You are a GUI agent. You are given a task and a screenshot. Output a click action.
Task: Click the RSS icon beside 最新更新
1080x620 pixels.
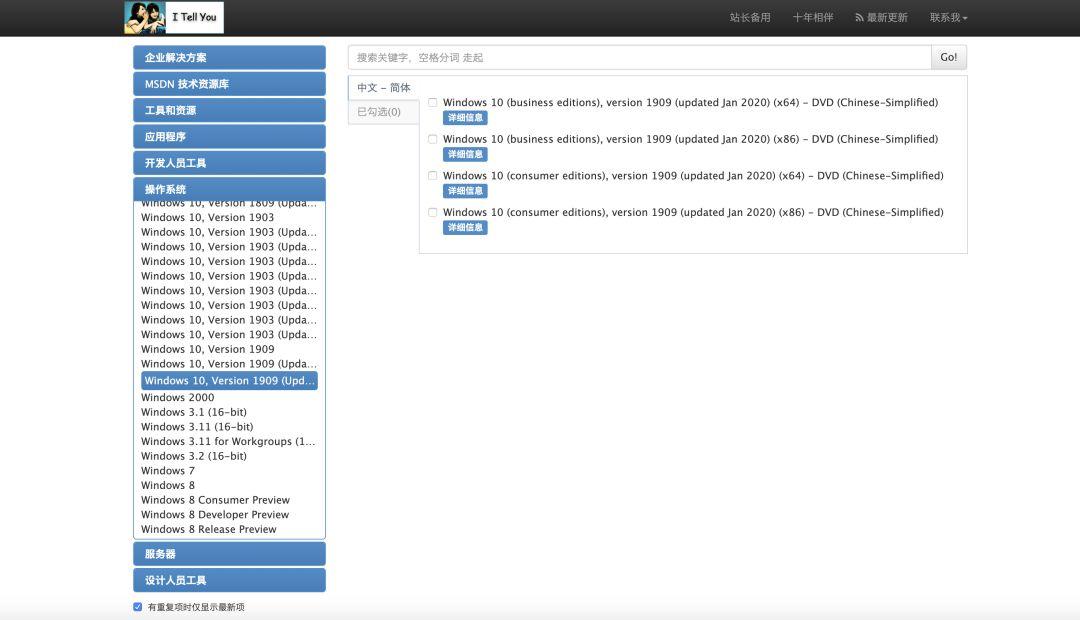point(859,18)
